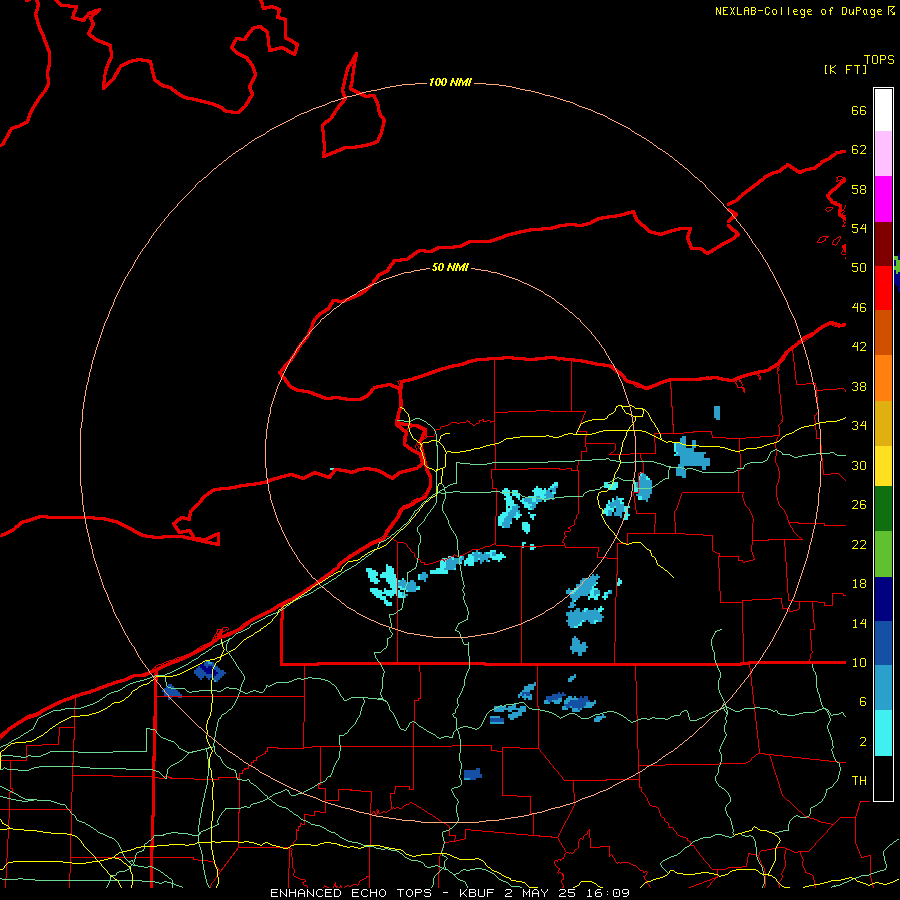Click the "KBUF" station identifier text

click(477, 893)
